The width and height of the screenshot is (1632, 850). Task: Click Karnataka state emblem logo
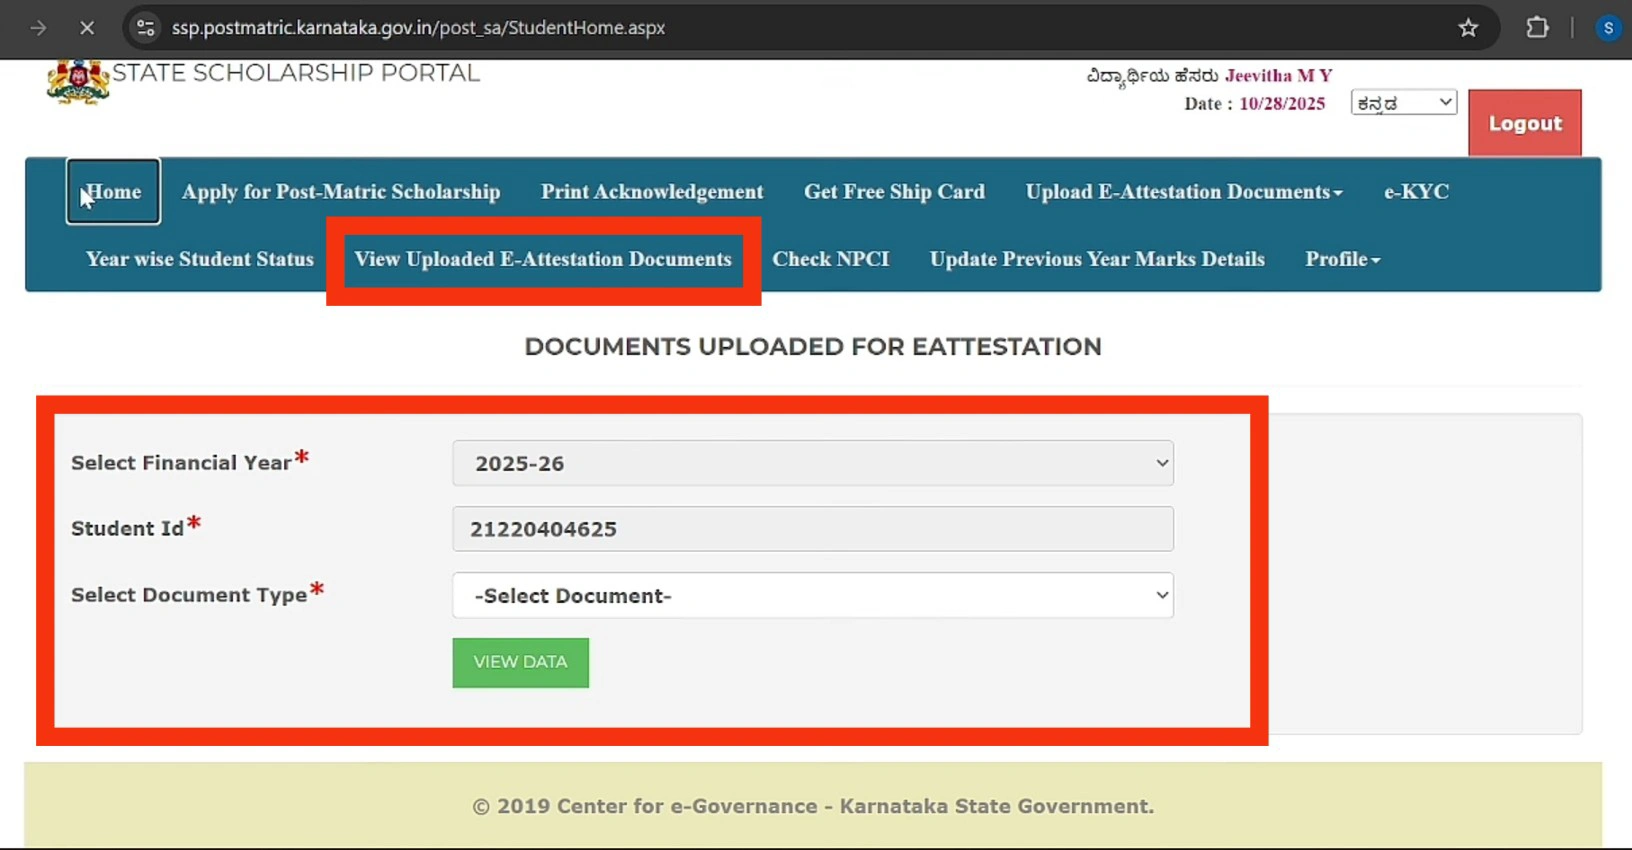(x=78, y=82)
